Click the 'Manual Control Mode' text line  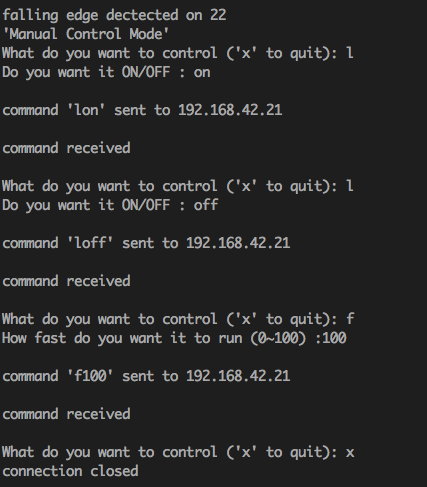coord(86,34)
